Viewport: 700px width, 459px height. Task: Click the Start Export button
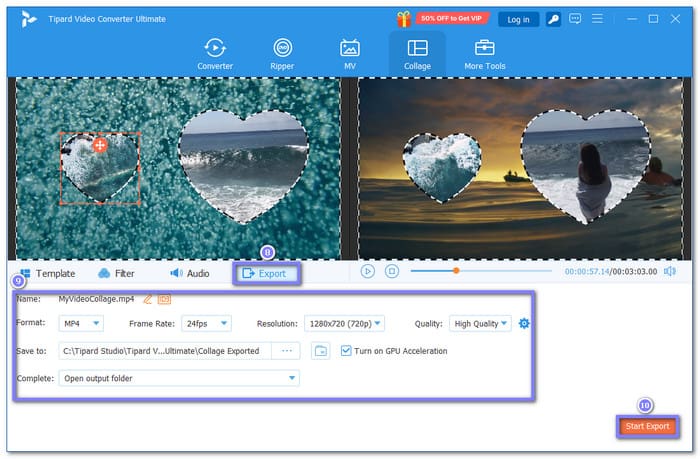coord(644,426)
